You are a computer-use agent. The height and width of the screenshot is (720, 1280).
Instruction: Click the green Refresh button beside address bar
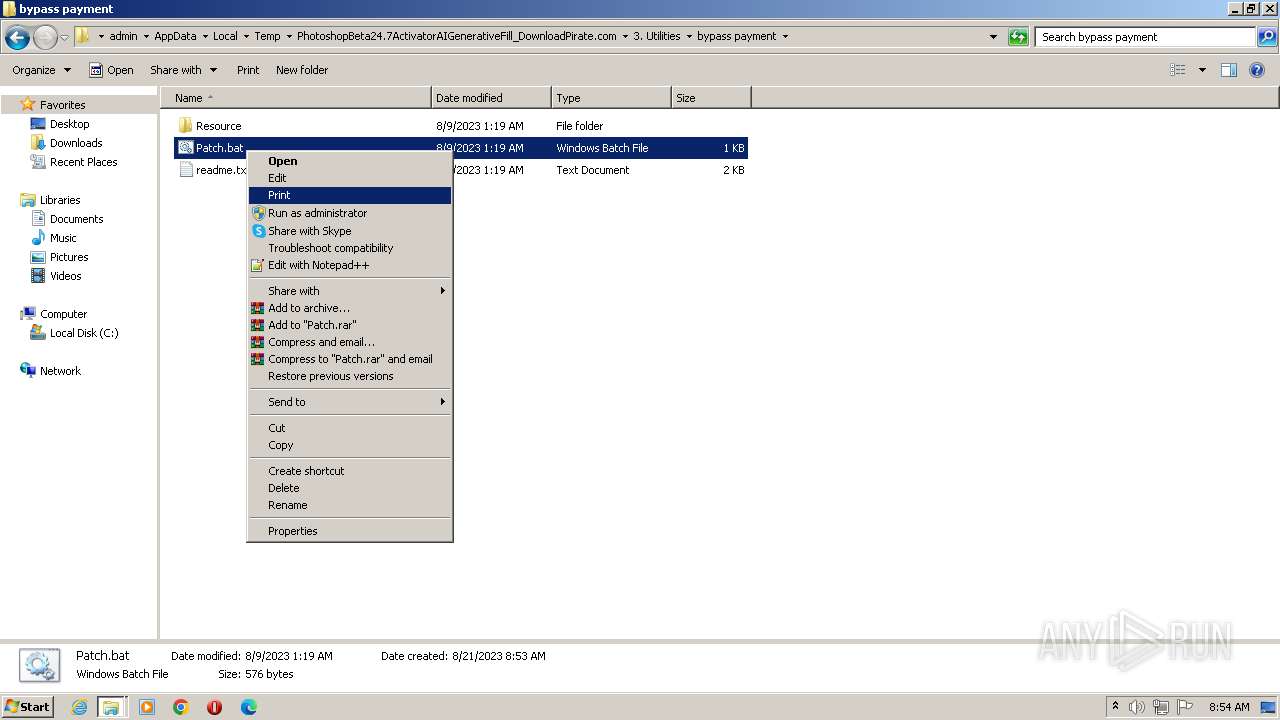1018,37
